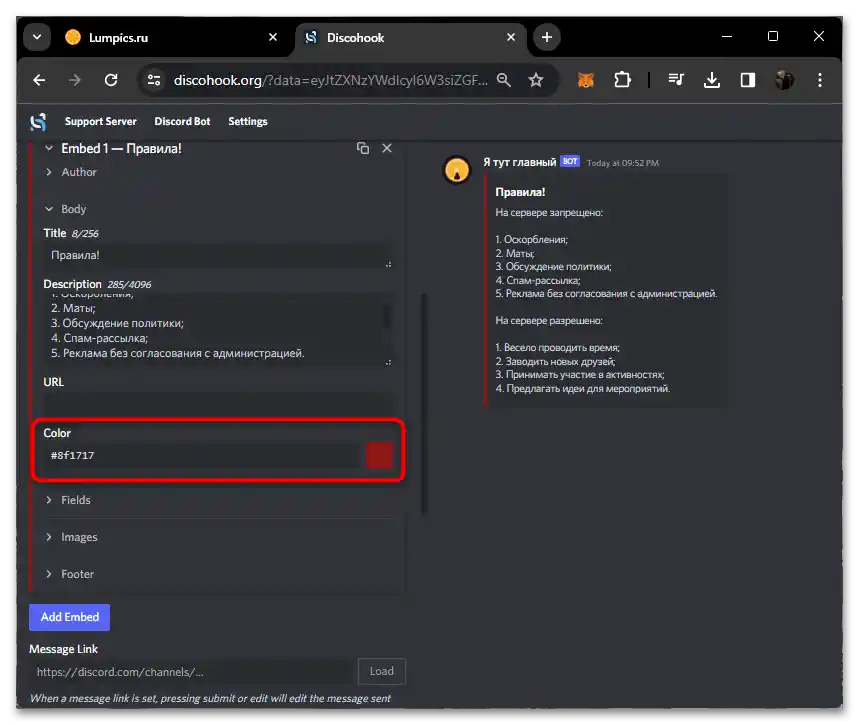Collapse the Embed 1 — Правила! section

click(x=49, y=149)
